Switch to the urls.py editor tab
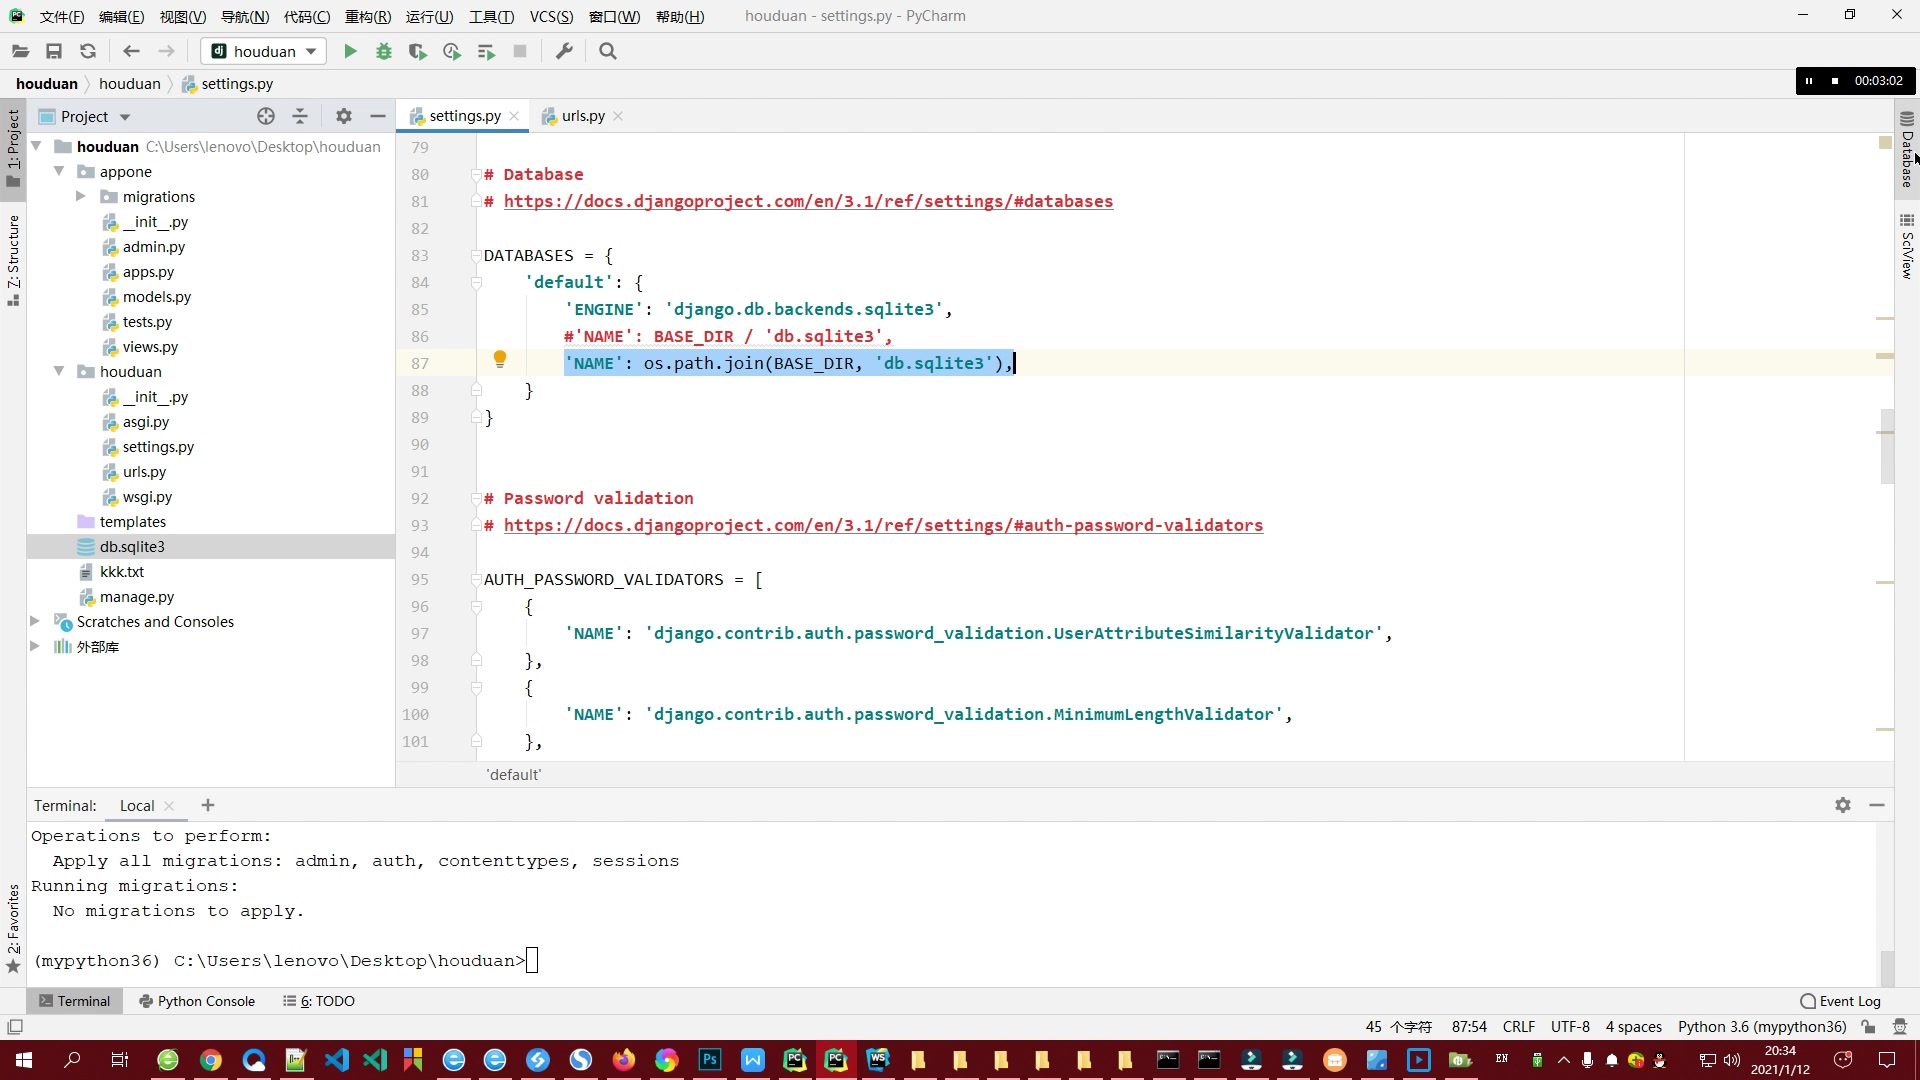This screenshot has width=1920, height=1080. point(584,116)
